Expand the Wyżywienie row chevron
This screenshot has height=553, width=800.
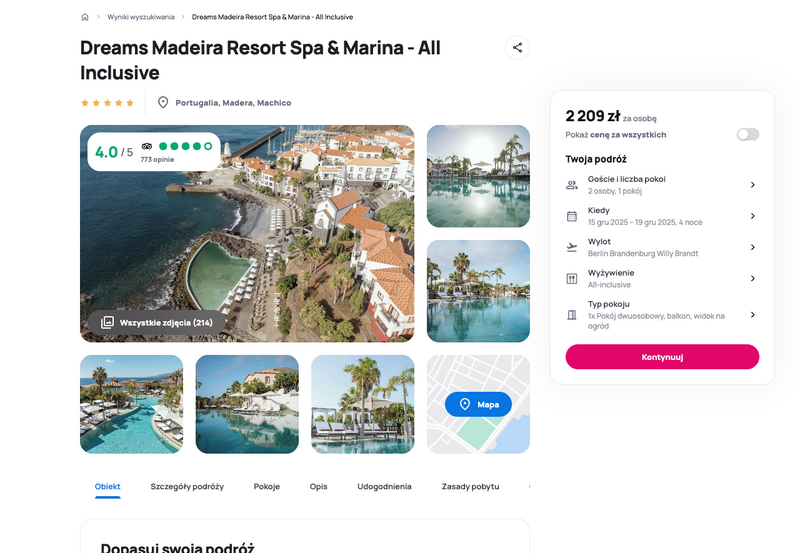click(x=753, y=279)
